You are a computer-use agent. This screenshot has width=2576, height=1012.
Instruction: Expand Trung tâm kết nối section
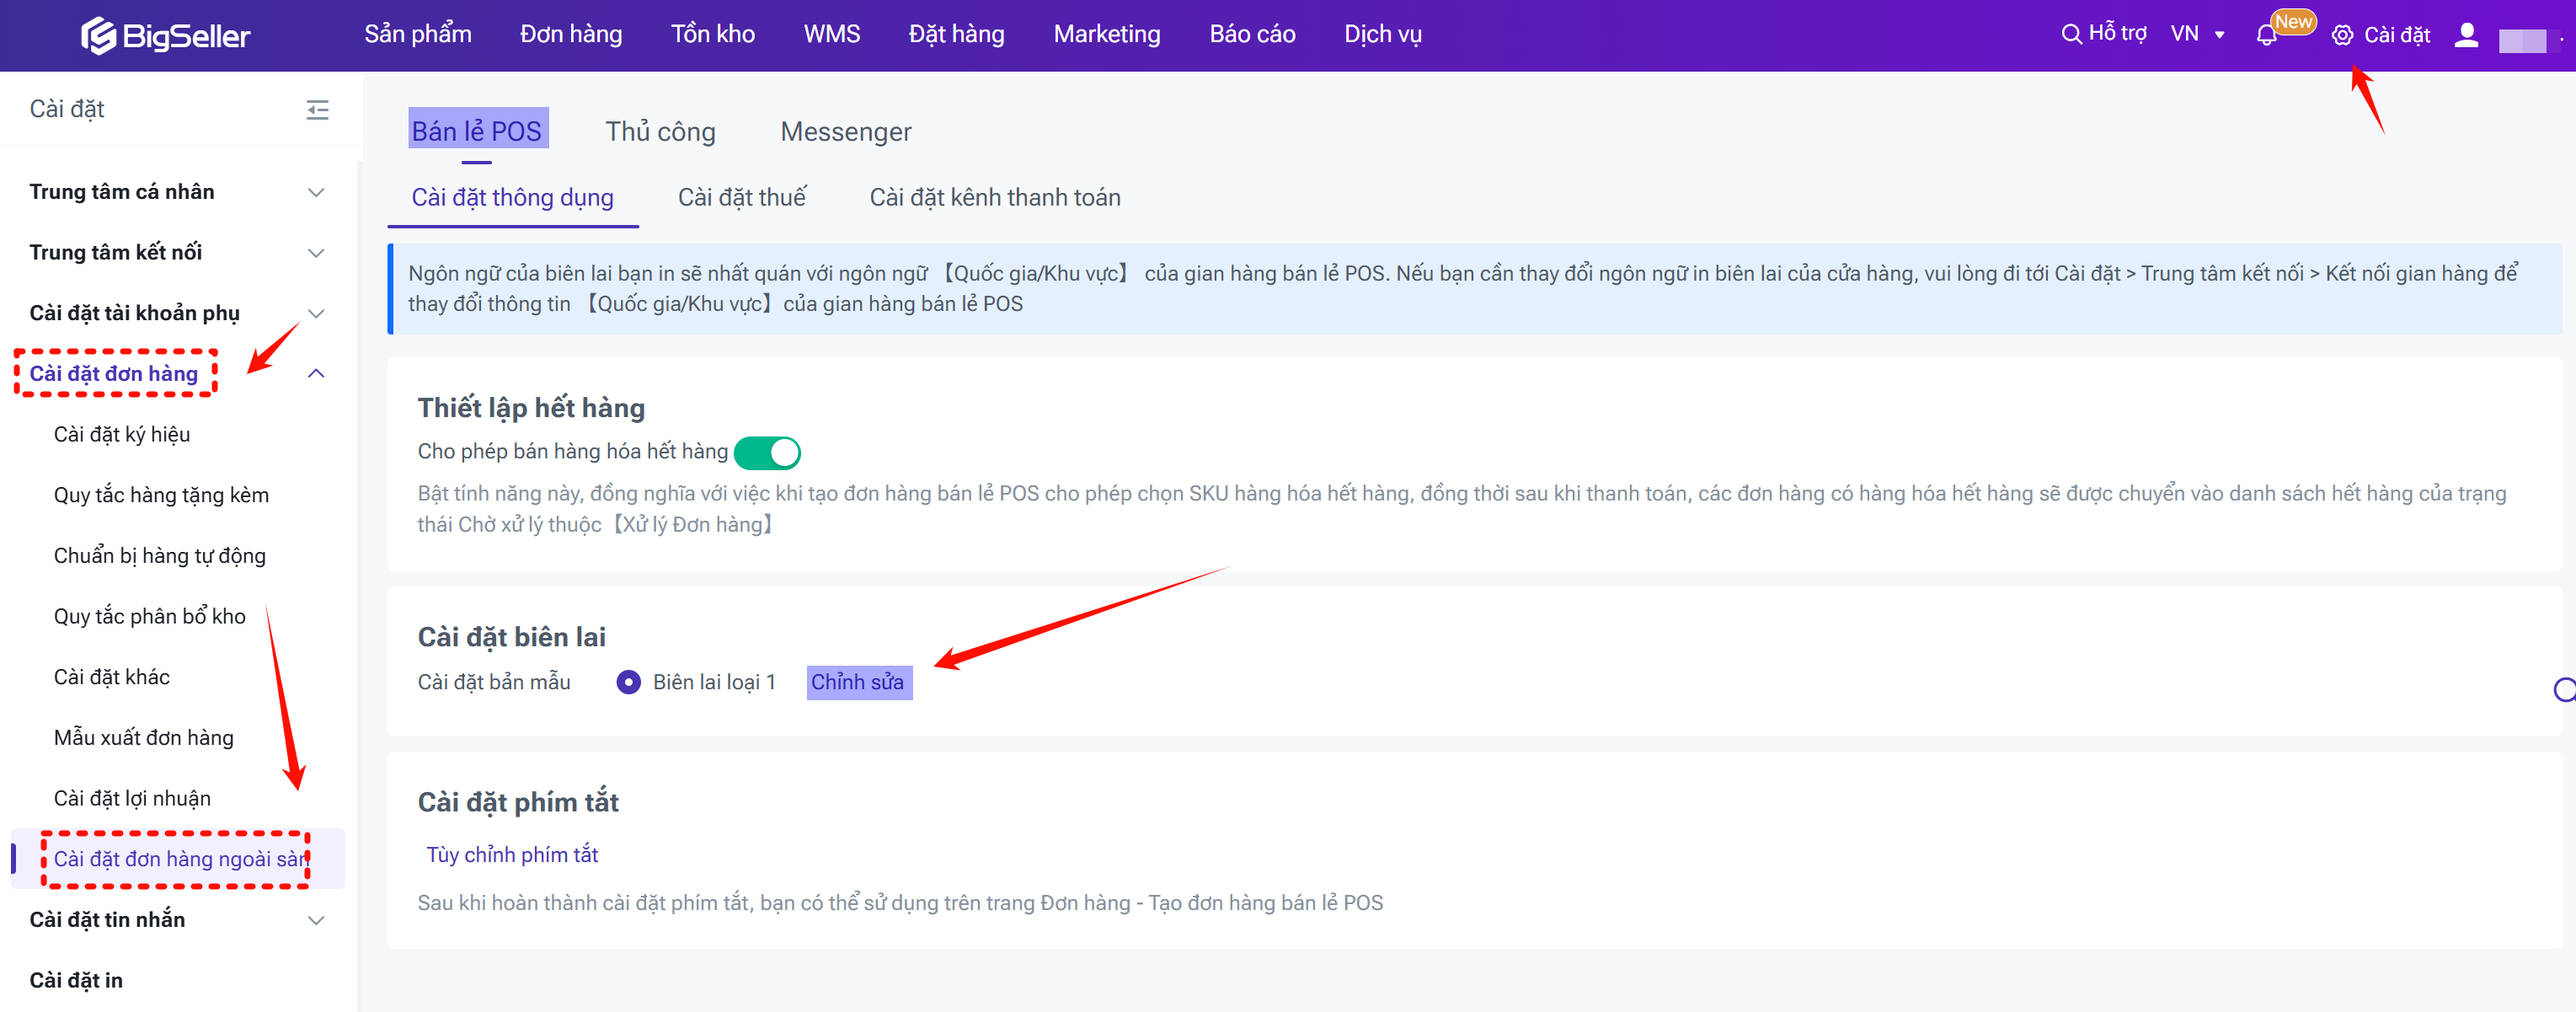click(x=316, y=253)
